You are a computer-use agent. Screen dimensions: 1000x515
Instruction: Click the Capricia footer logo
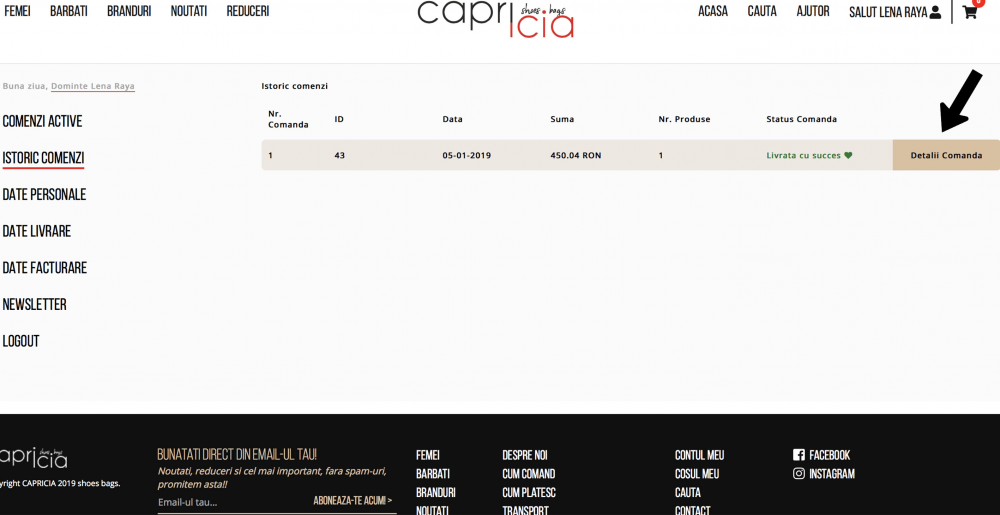(x=33, y=458)
